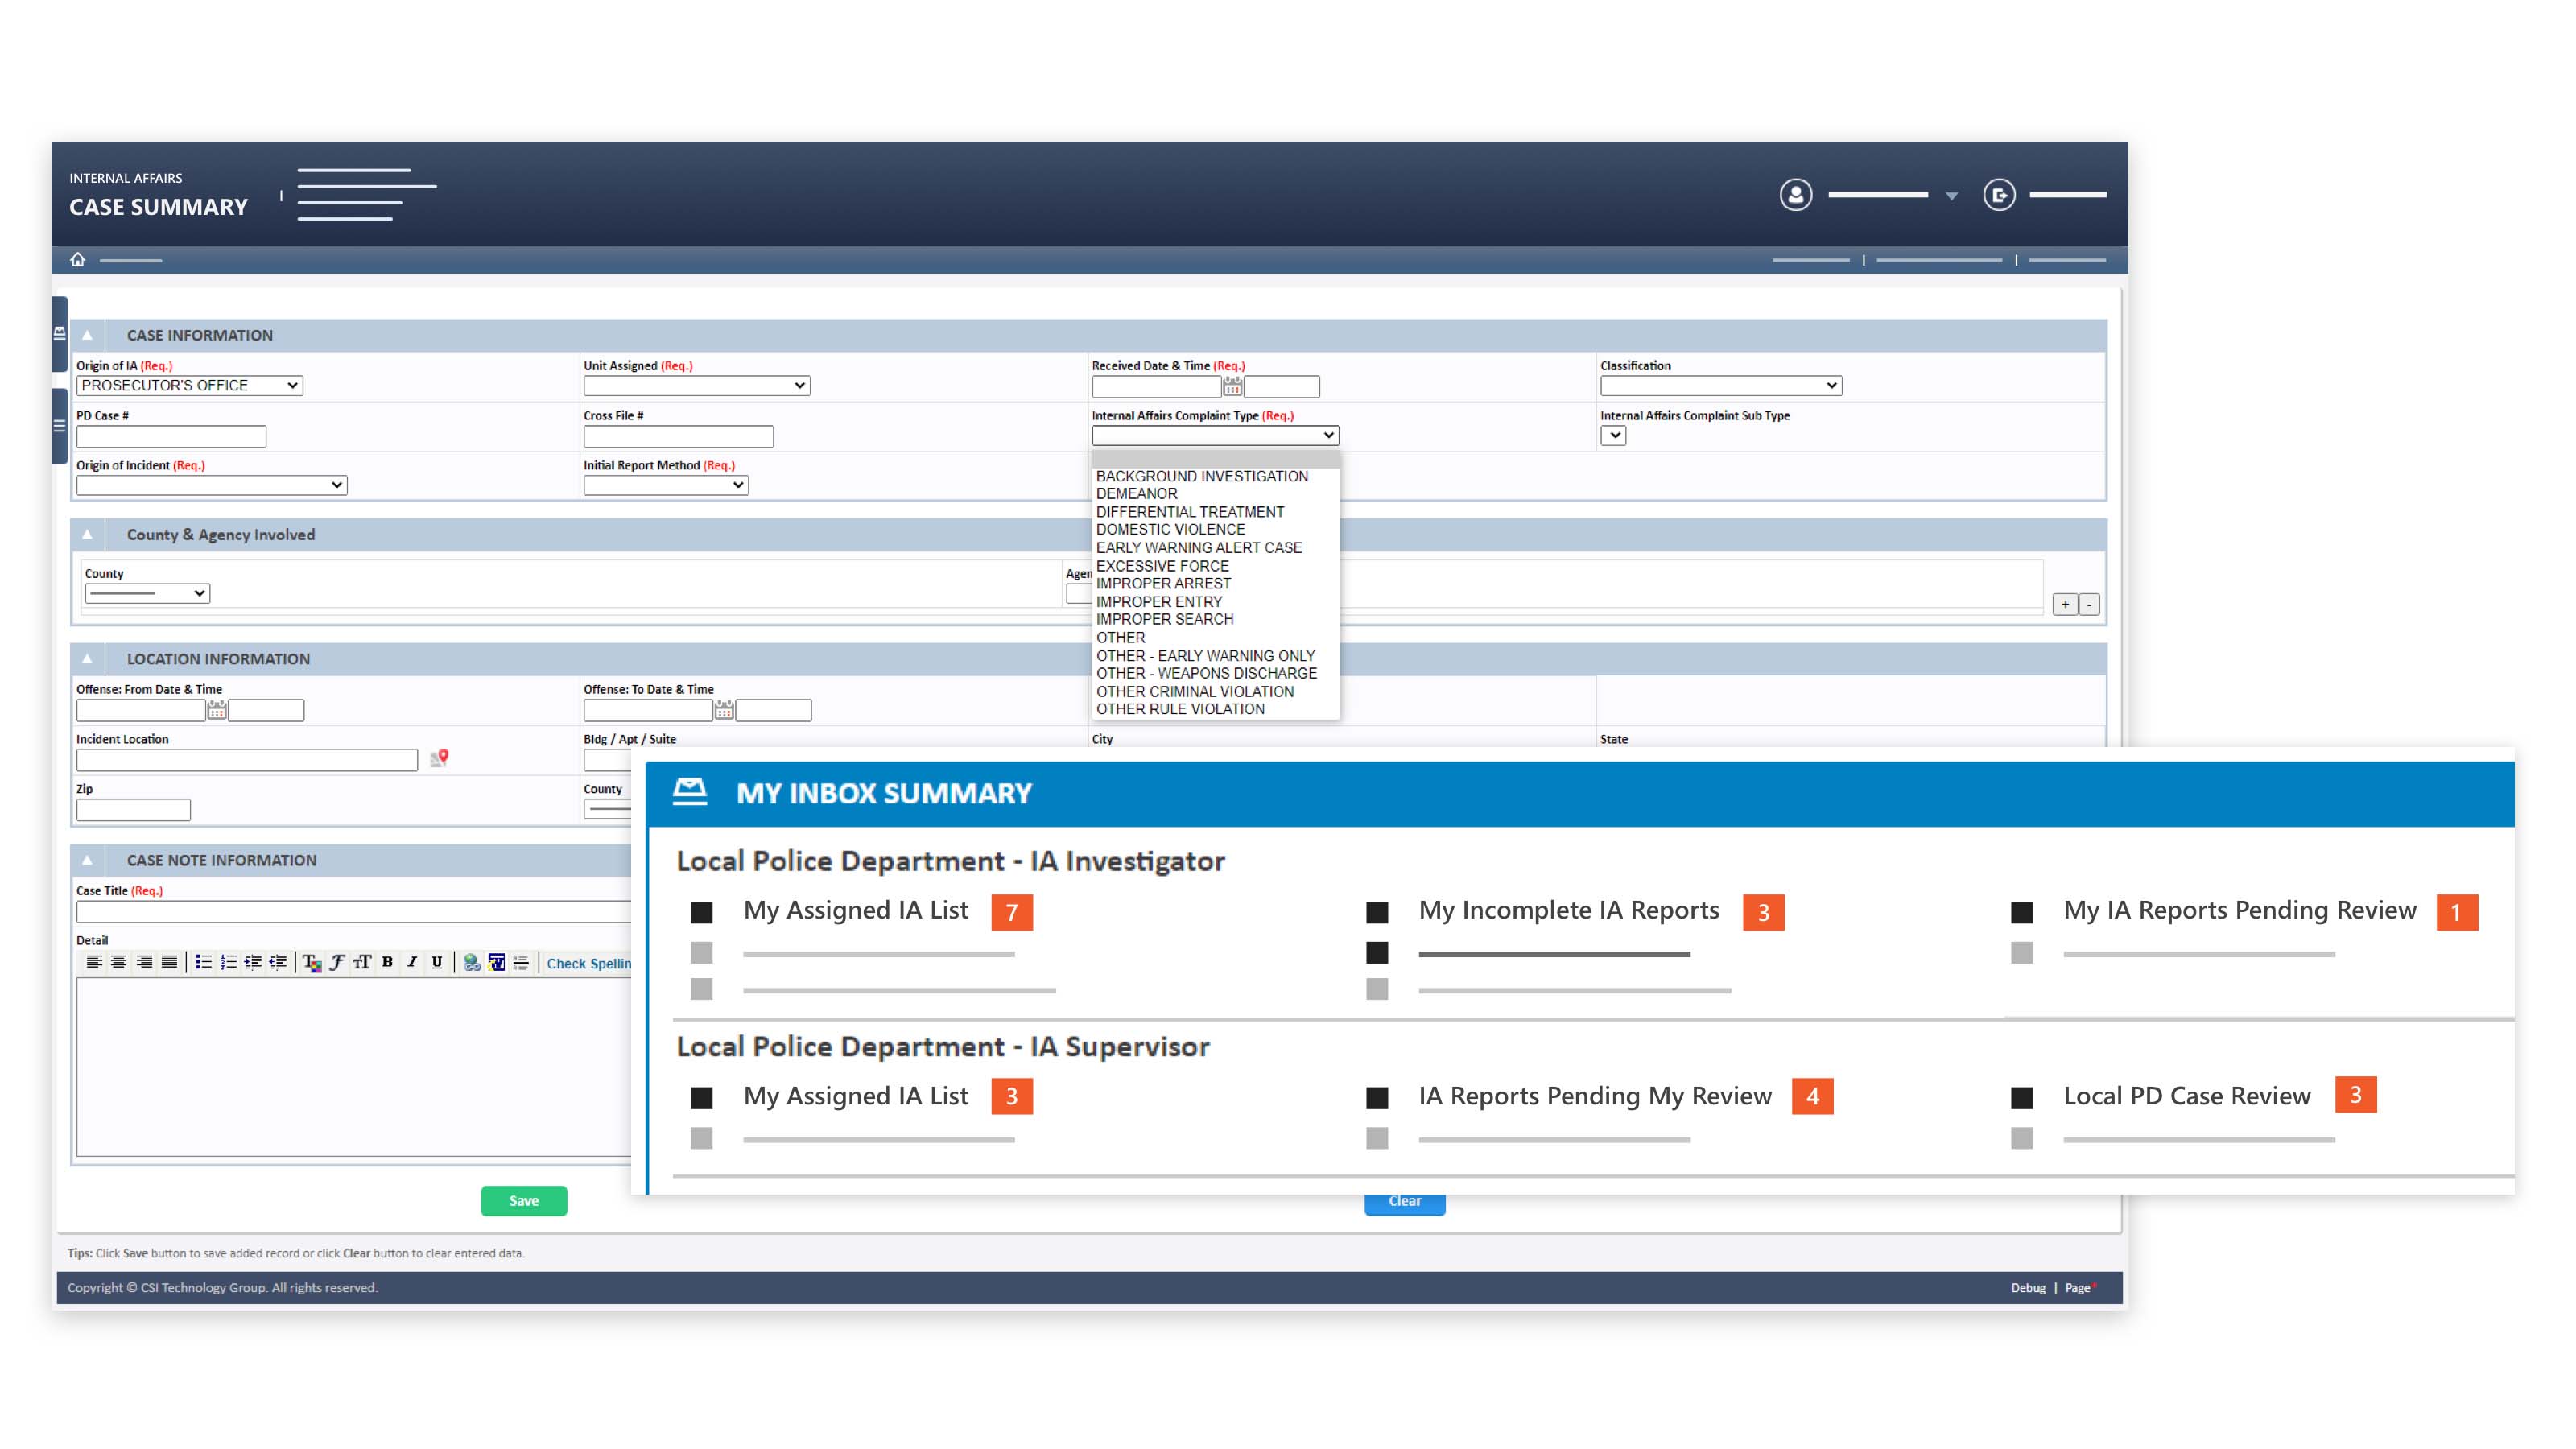Click the home icon in breadcrumb bar

tap(77, 259)
